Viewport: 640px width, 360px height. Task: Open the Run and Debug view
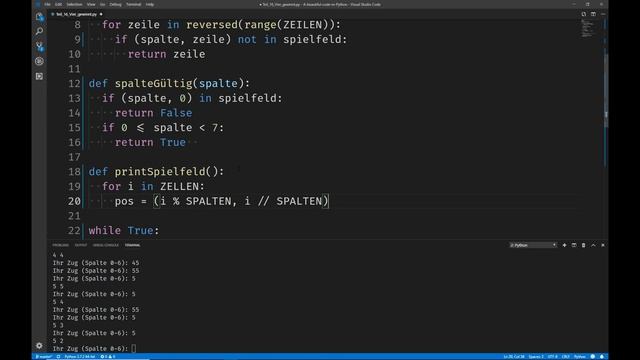(x=39, y=61)
